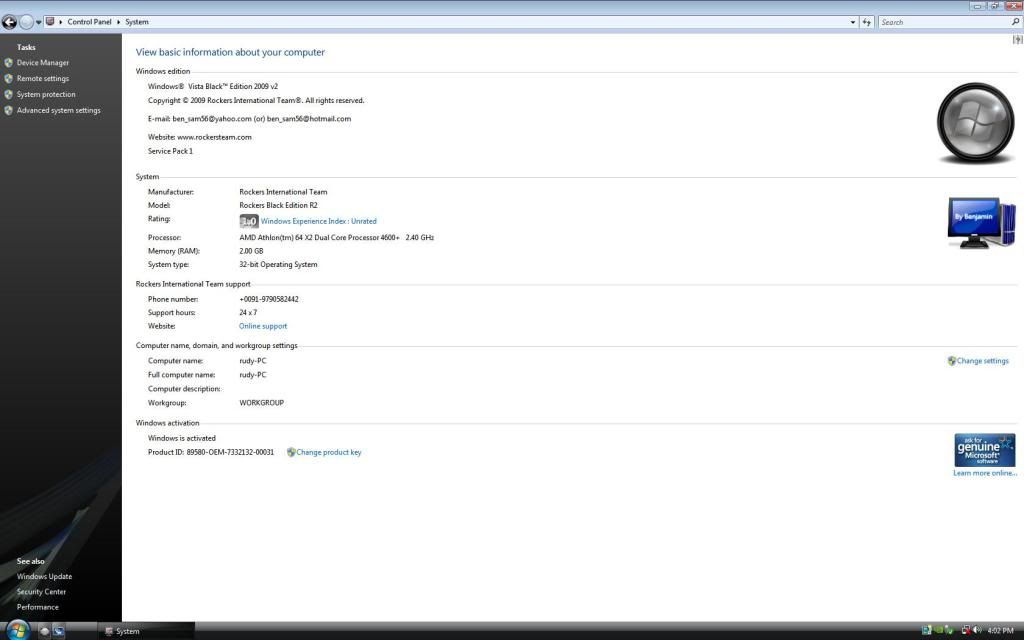The width and height of the screenshot is (1024, 640).
Task: Open Performance under See also
Action: pyautogui.click(x=38, y=607)
